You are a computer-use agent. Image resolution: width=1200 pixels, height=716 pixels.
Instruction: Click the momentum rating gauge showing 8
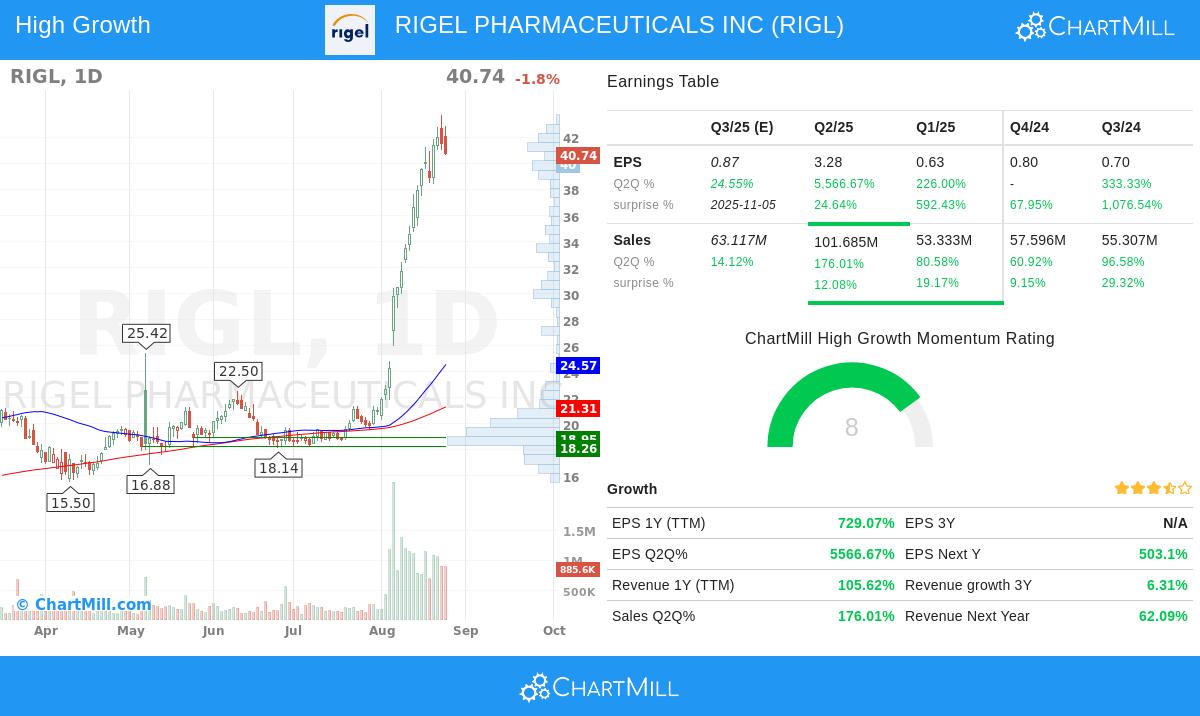click(x=851, y=406)
